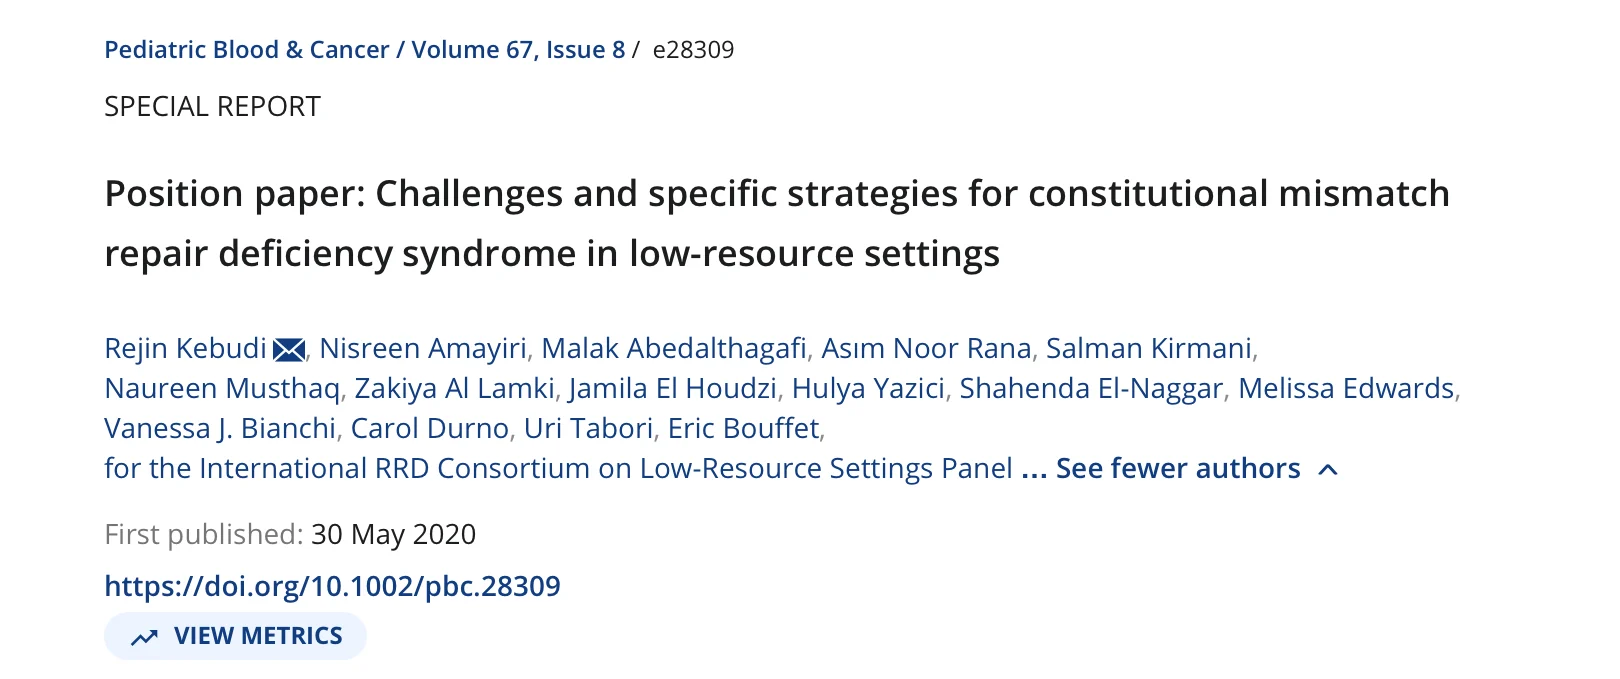The image size is (1620, 679).
Task: Click See fewer authors
Action: pos(1177,468)
